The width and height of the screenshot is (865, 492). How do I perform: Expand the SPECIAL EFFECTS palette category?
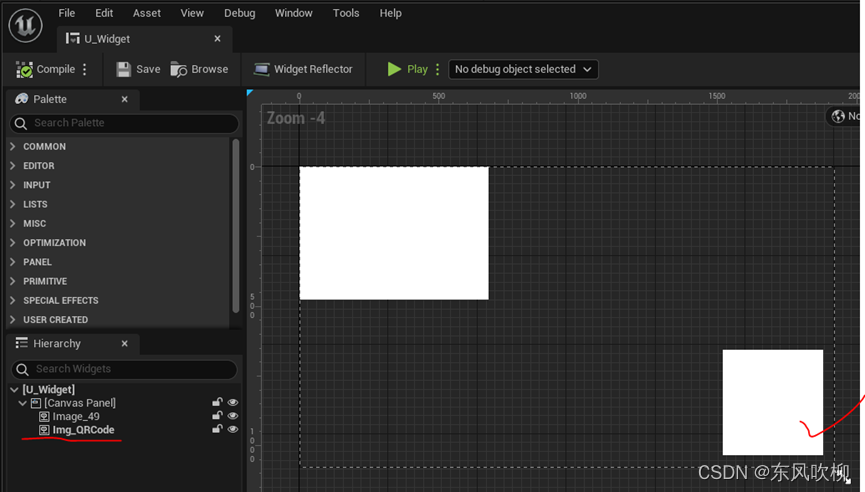point(12,301)
